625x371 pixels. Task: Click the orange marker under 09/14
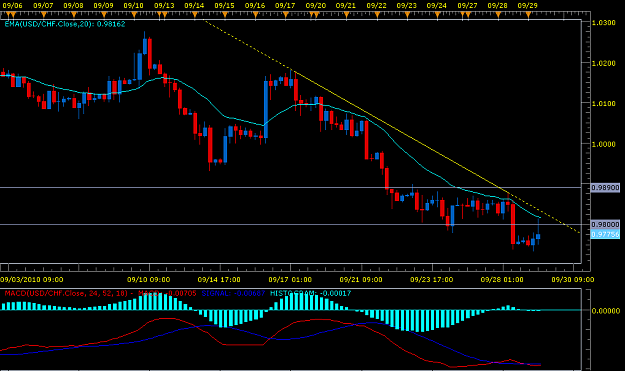pos(195,15)
